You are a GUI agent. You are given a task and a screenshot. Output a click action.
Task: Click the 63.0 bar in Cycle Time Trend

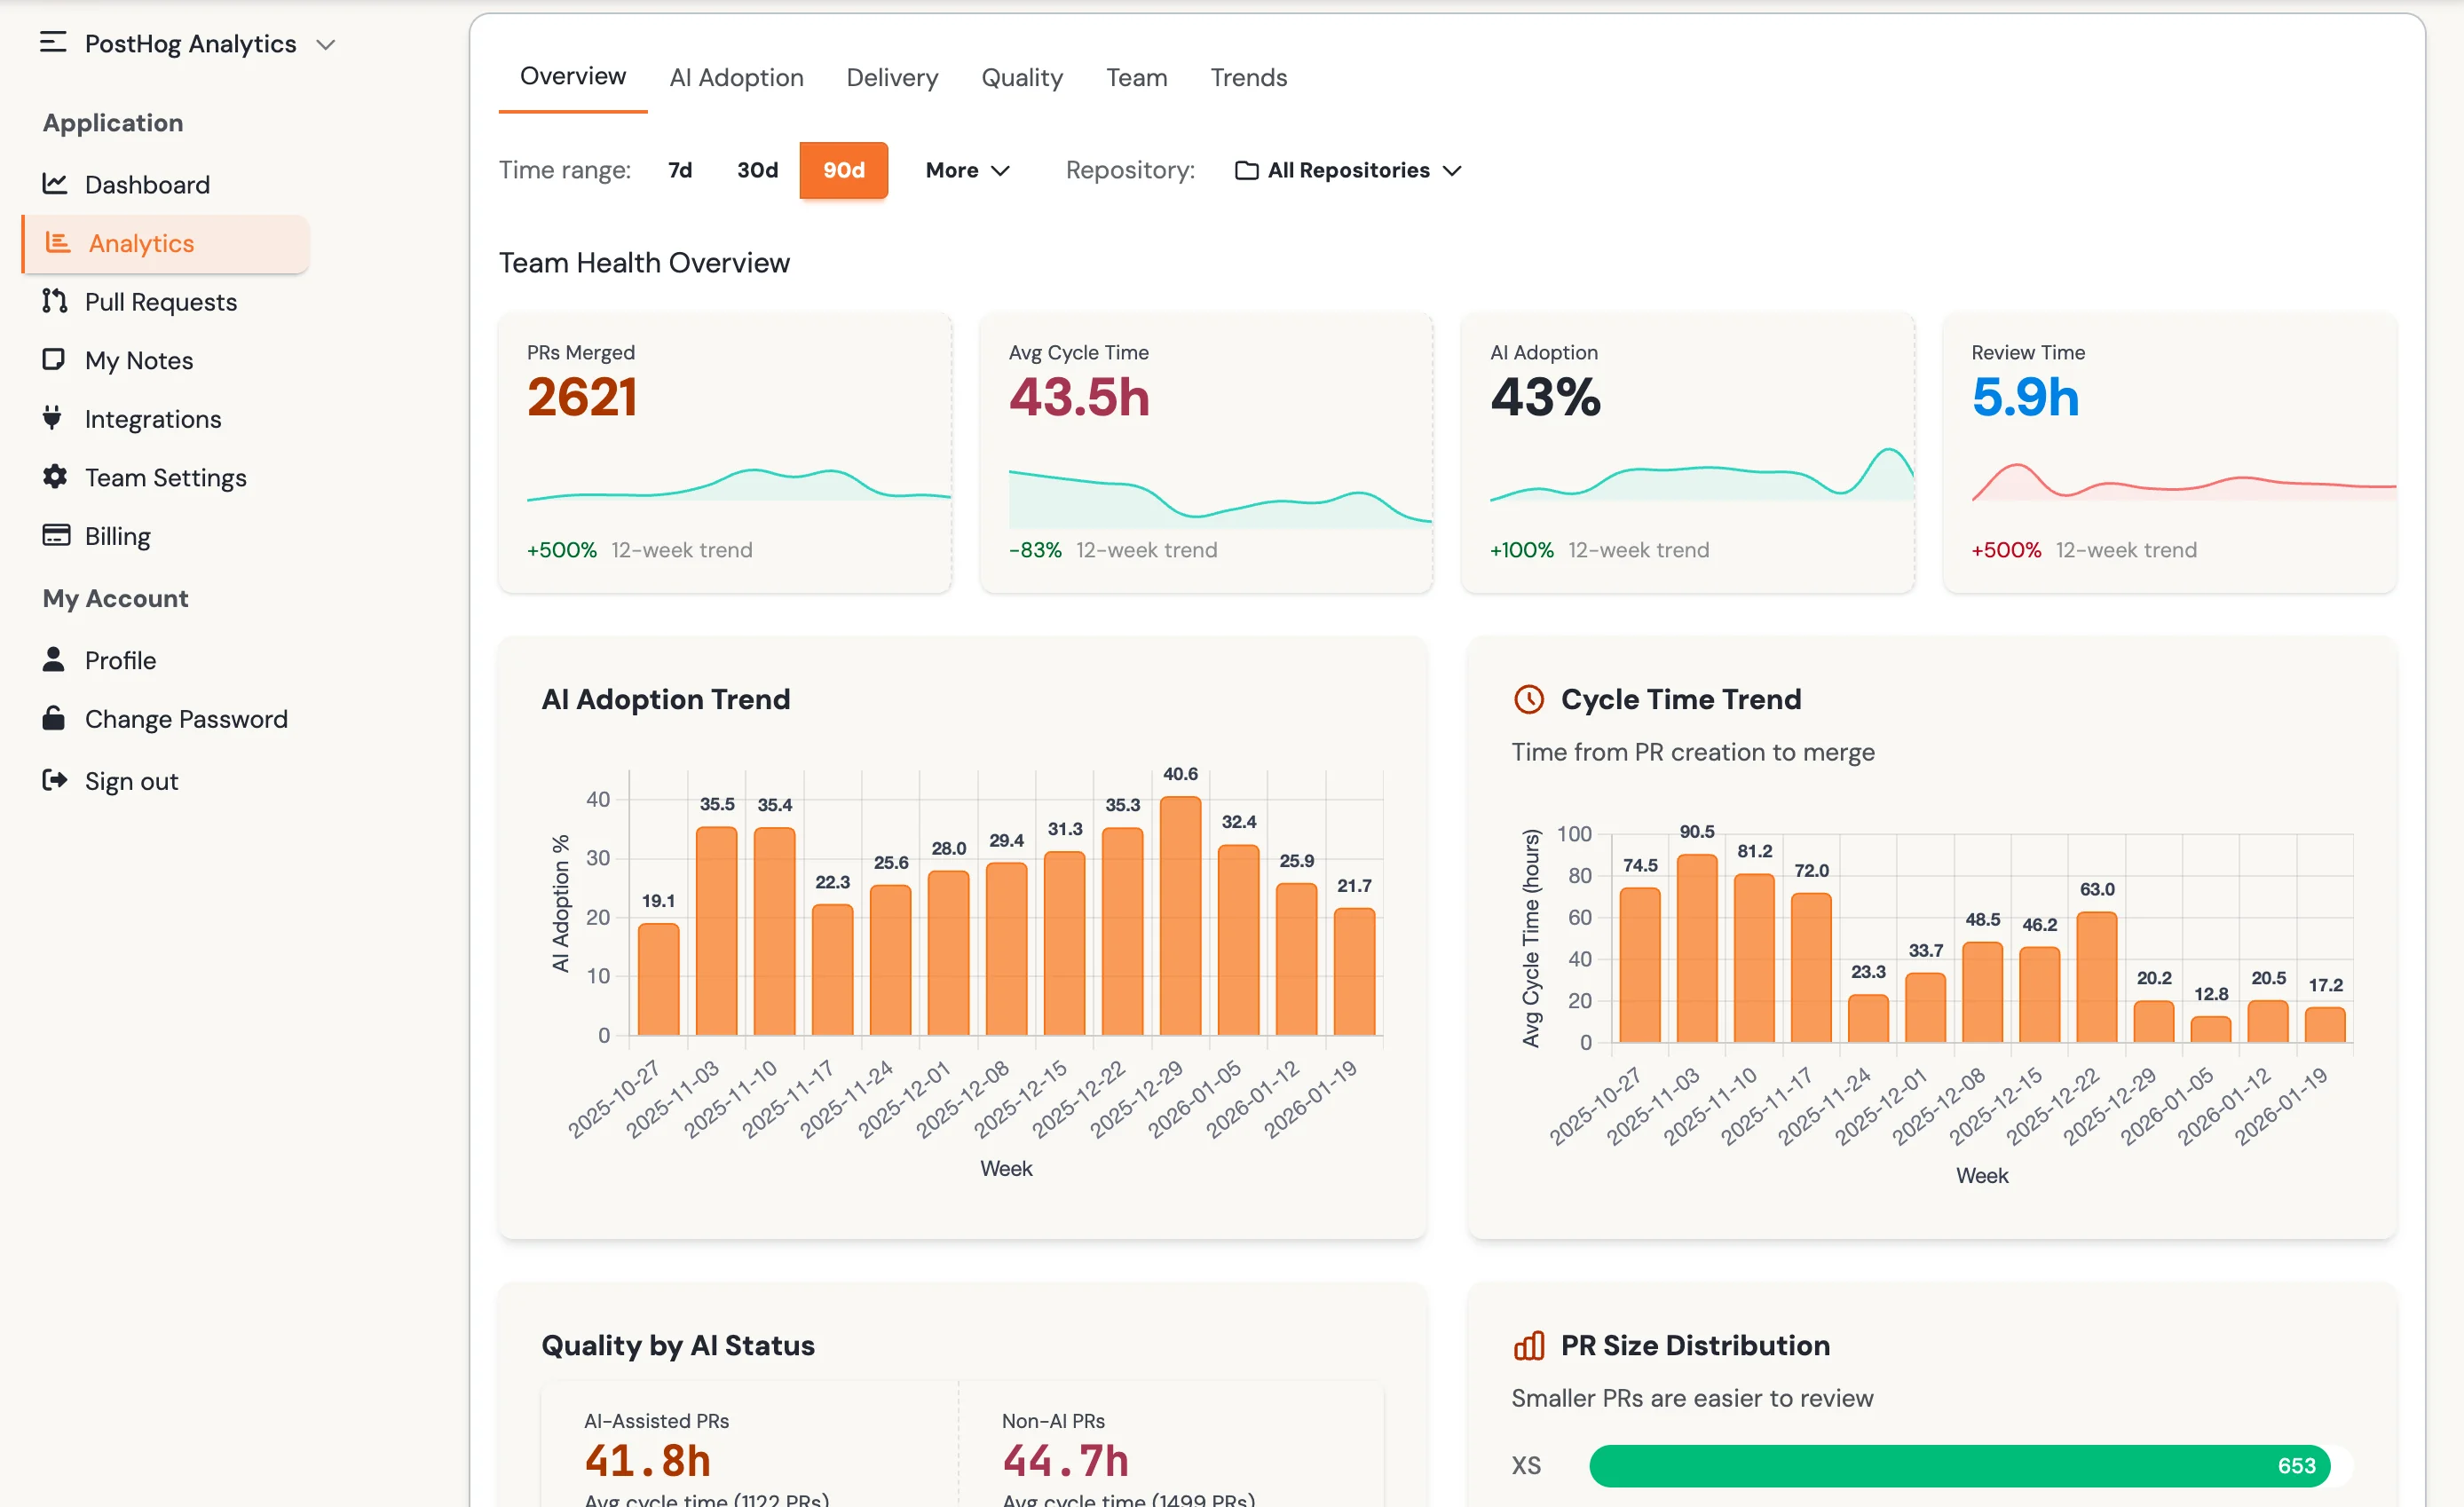(2097, 977)
